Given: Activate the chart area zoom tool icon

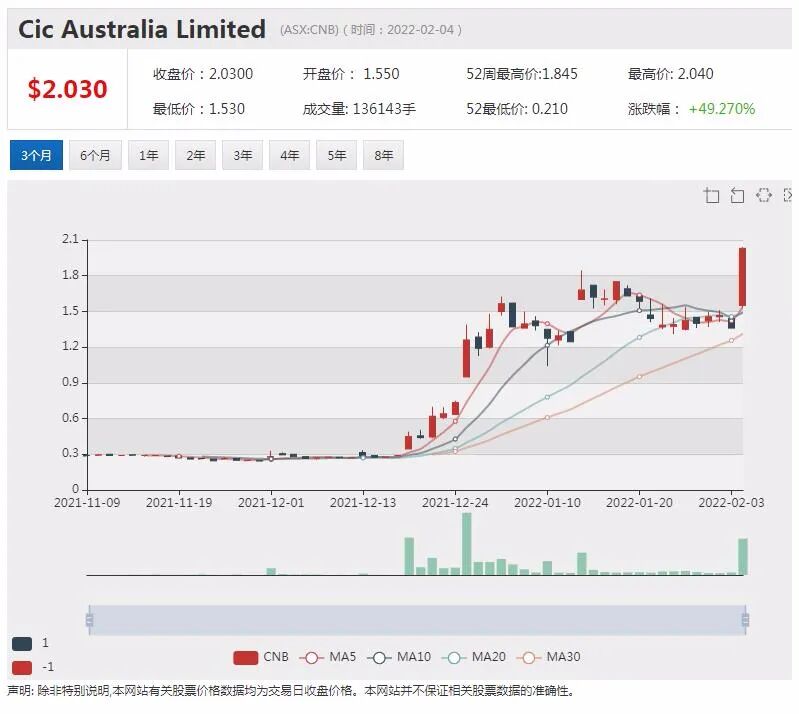Looking at the screenshot, I should click(x=711, y=195).
